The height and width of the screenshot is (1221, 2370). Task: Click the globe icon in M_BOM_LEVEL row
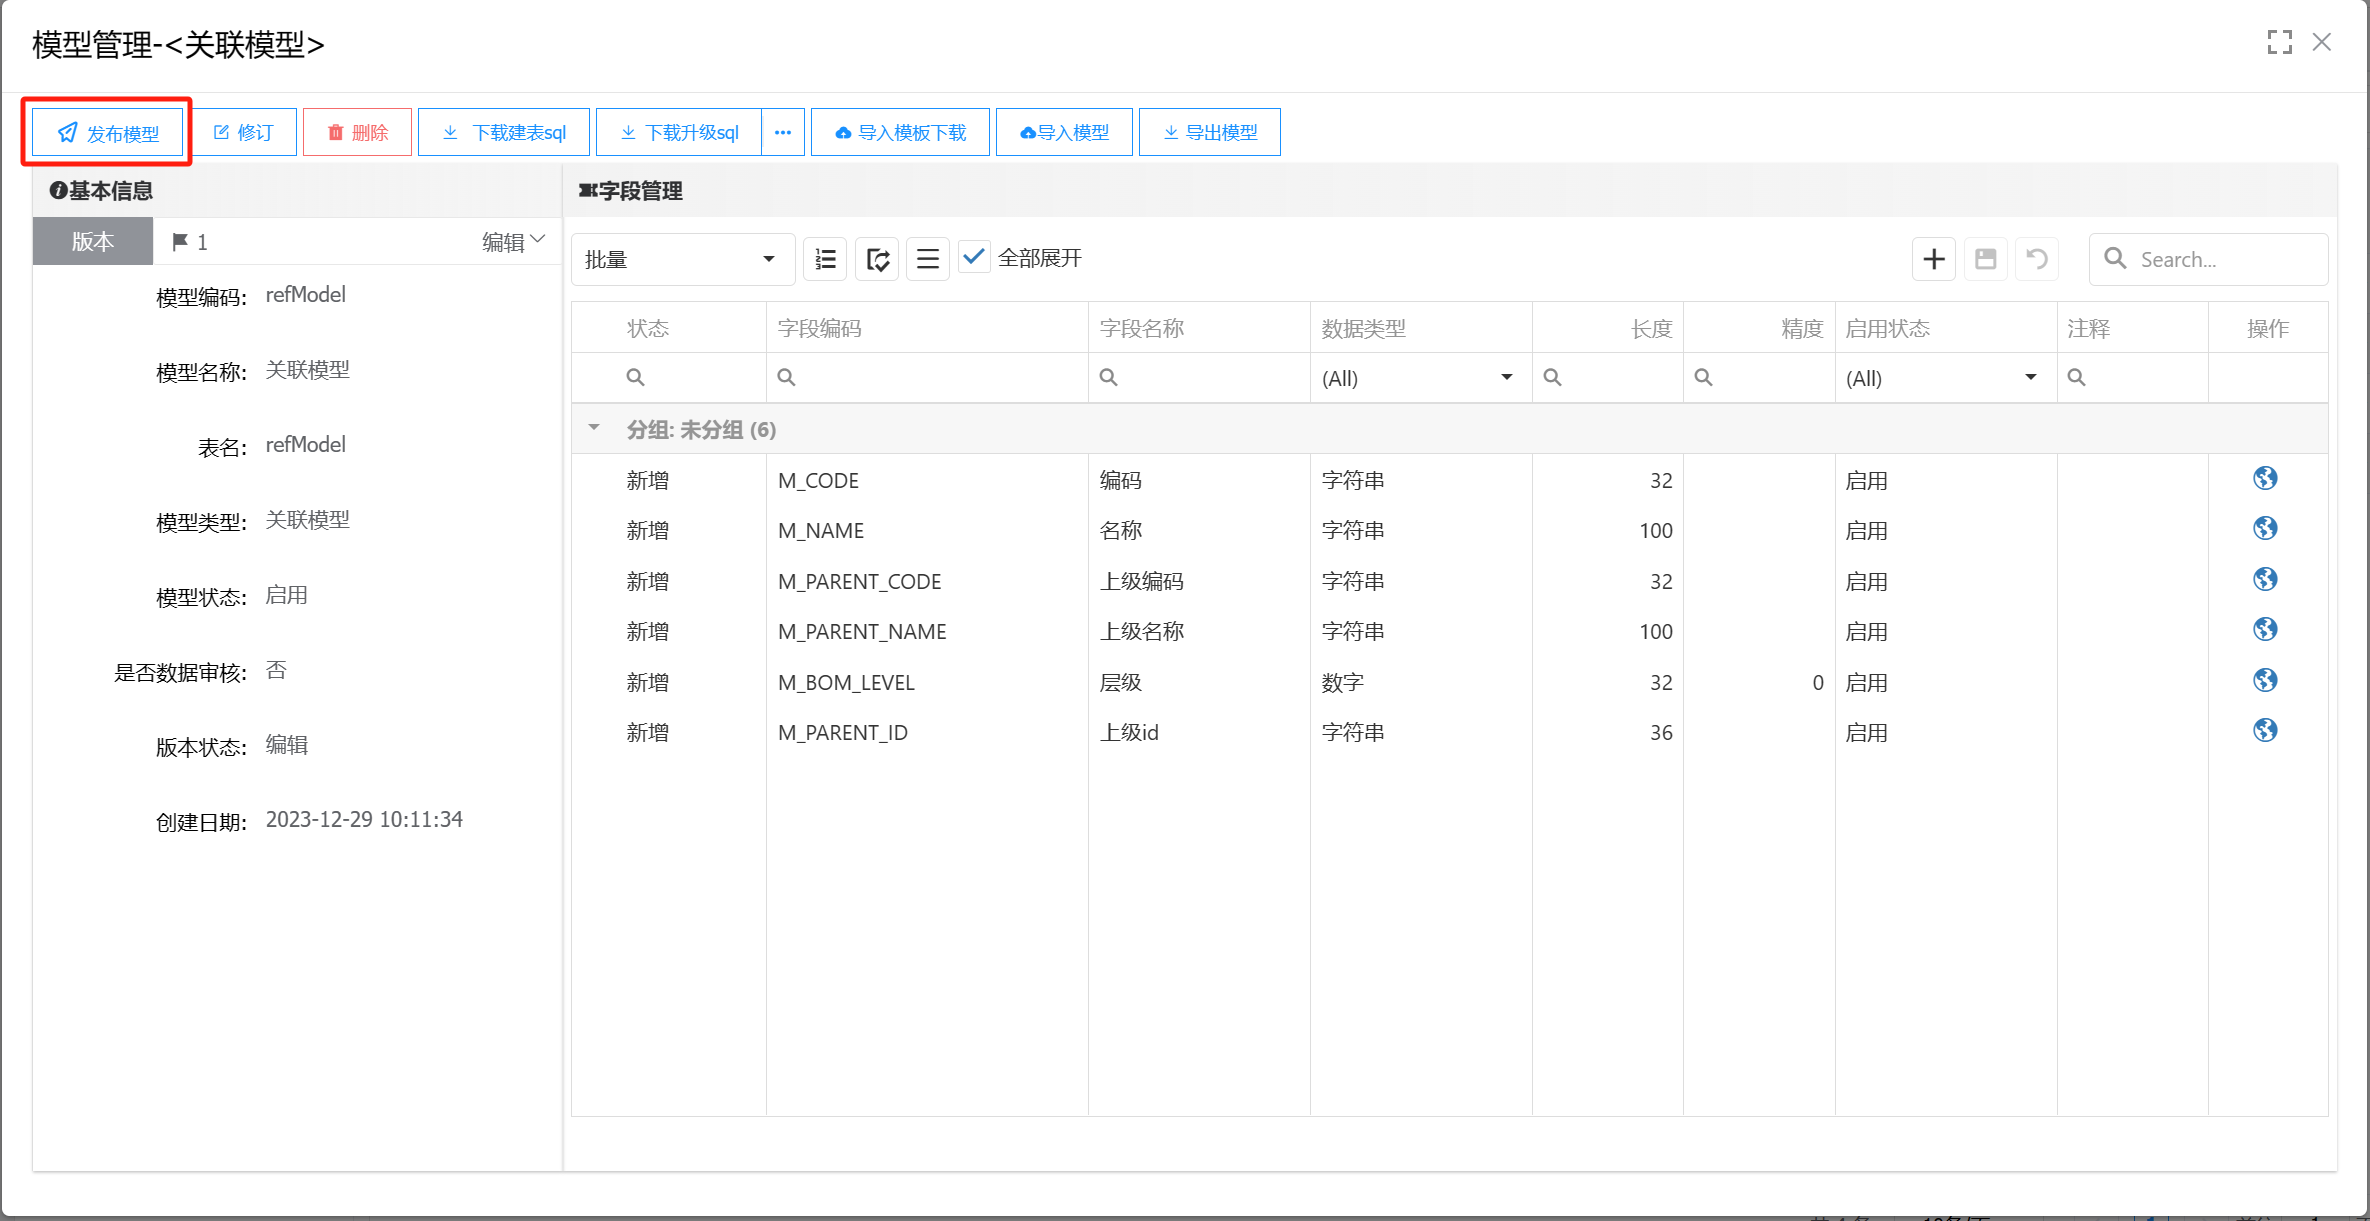click(x=2266, y=681)
